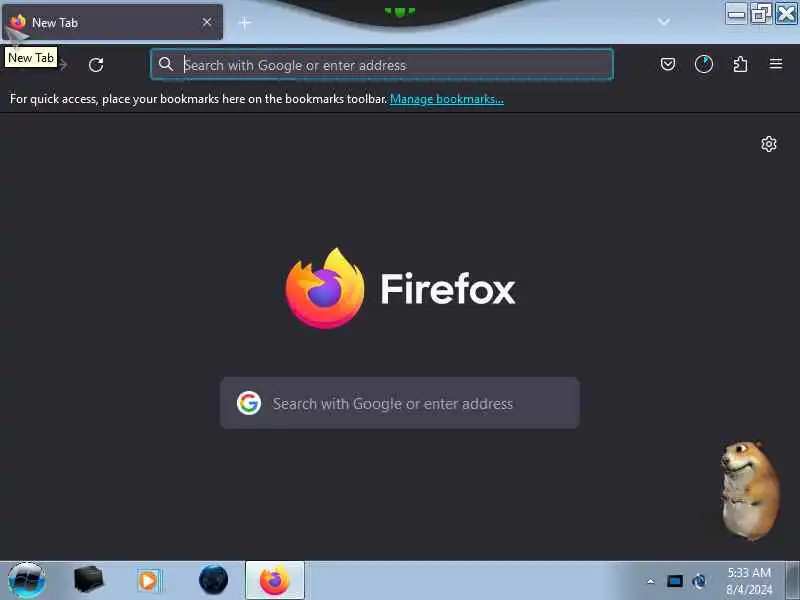
Task: Focus the center Google search box
Action: [x=400, y=403]
